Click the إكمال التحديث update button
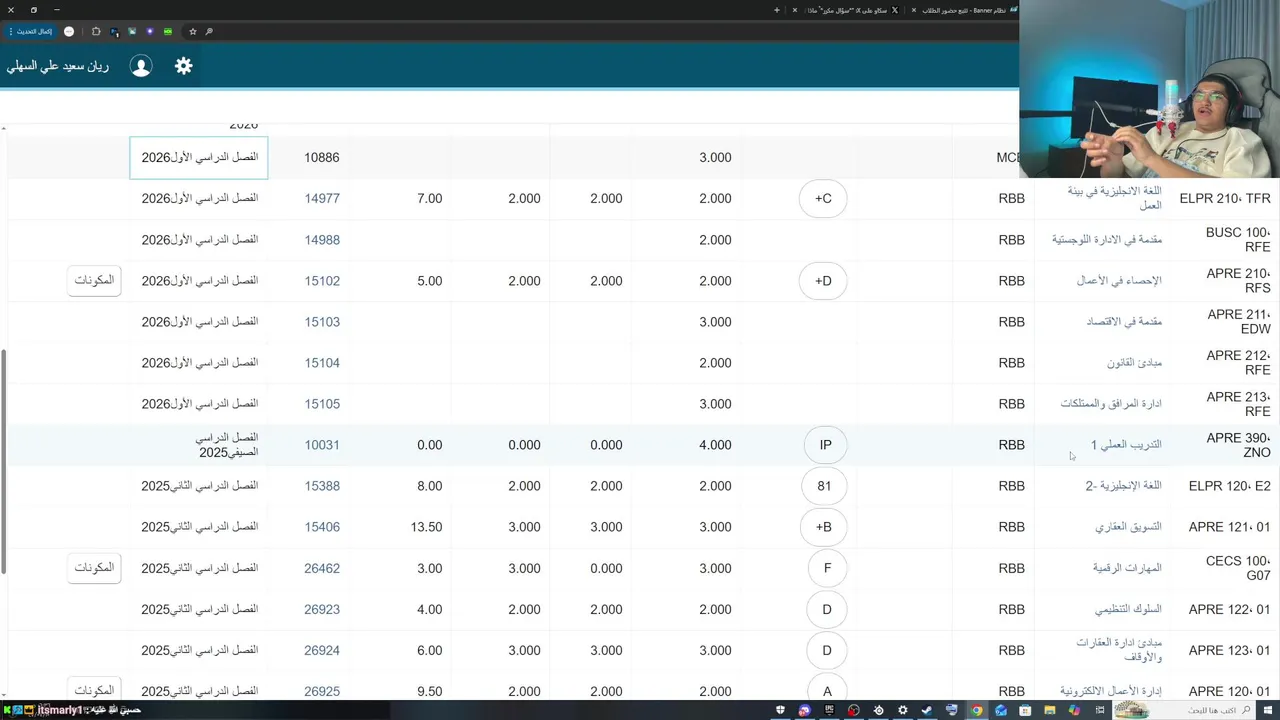The width and height of the screenshot is (1280, 720). 30,31
